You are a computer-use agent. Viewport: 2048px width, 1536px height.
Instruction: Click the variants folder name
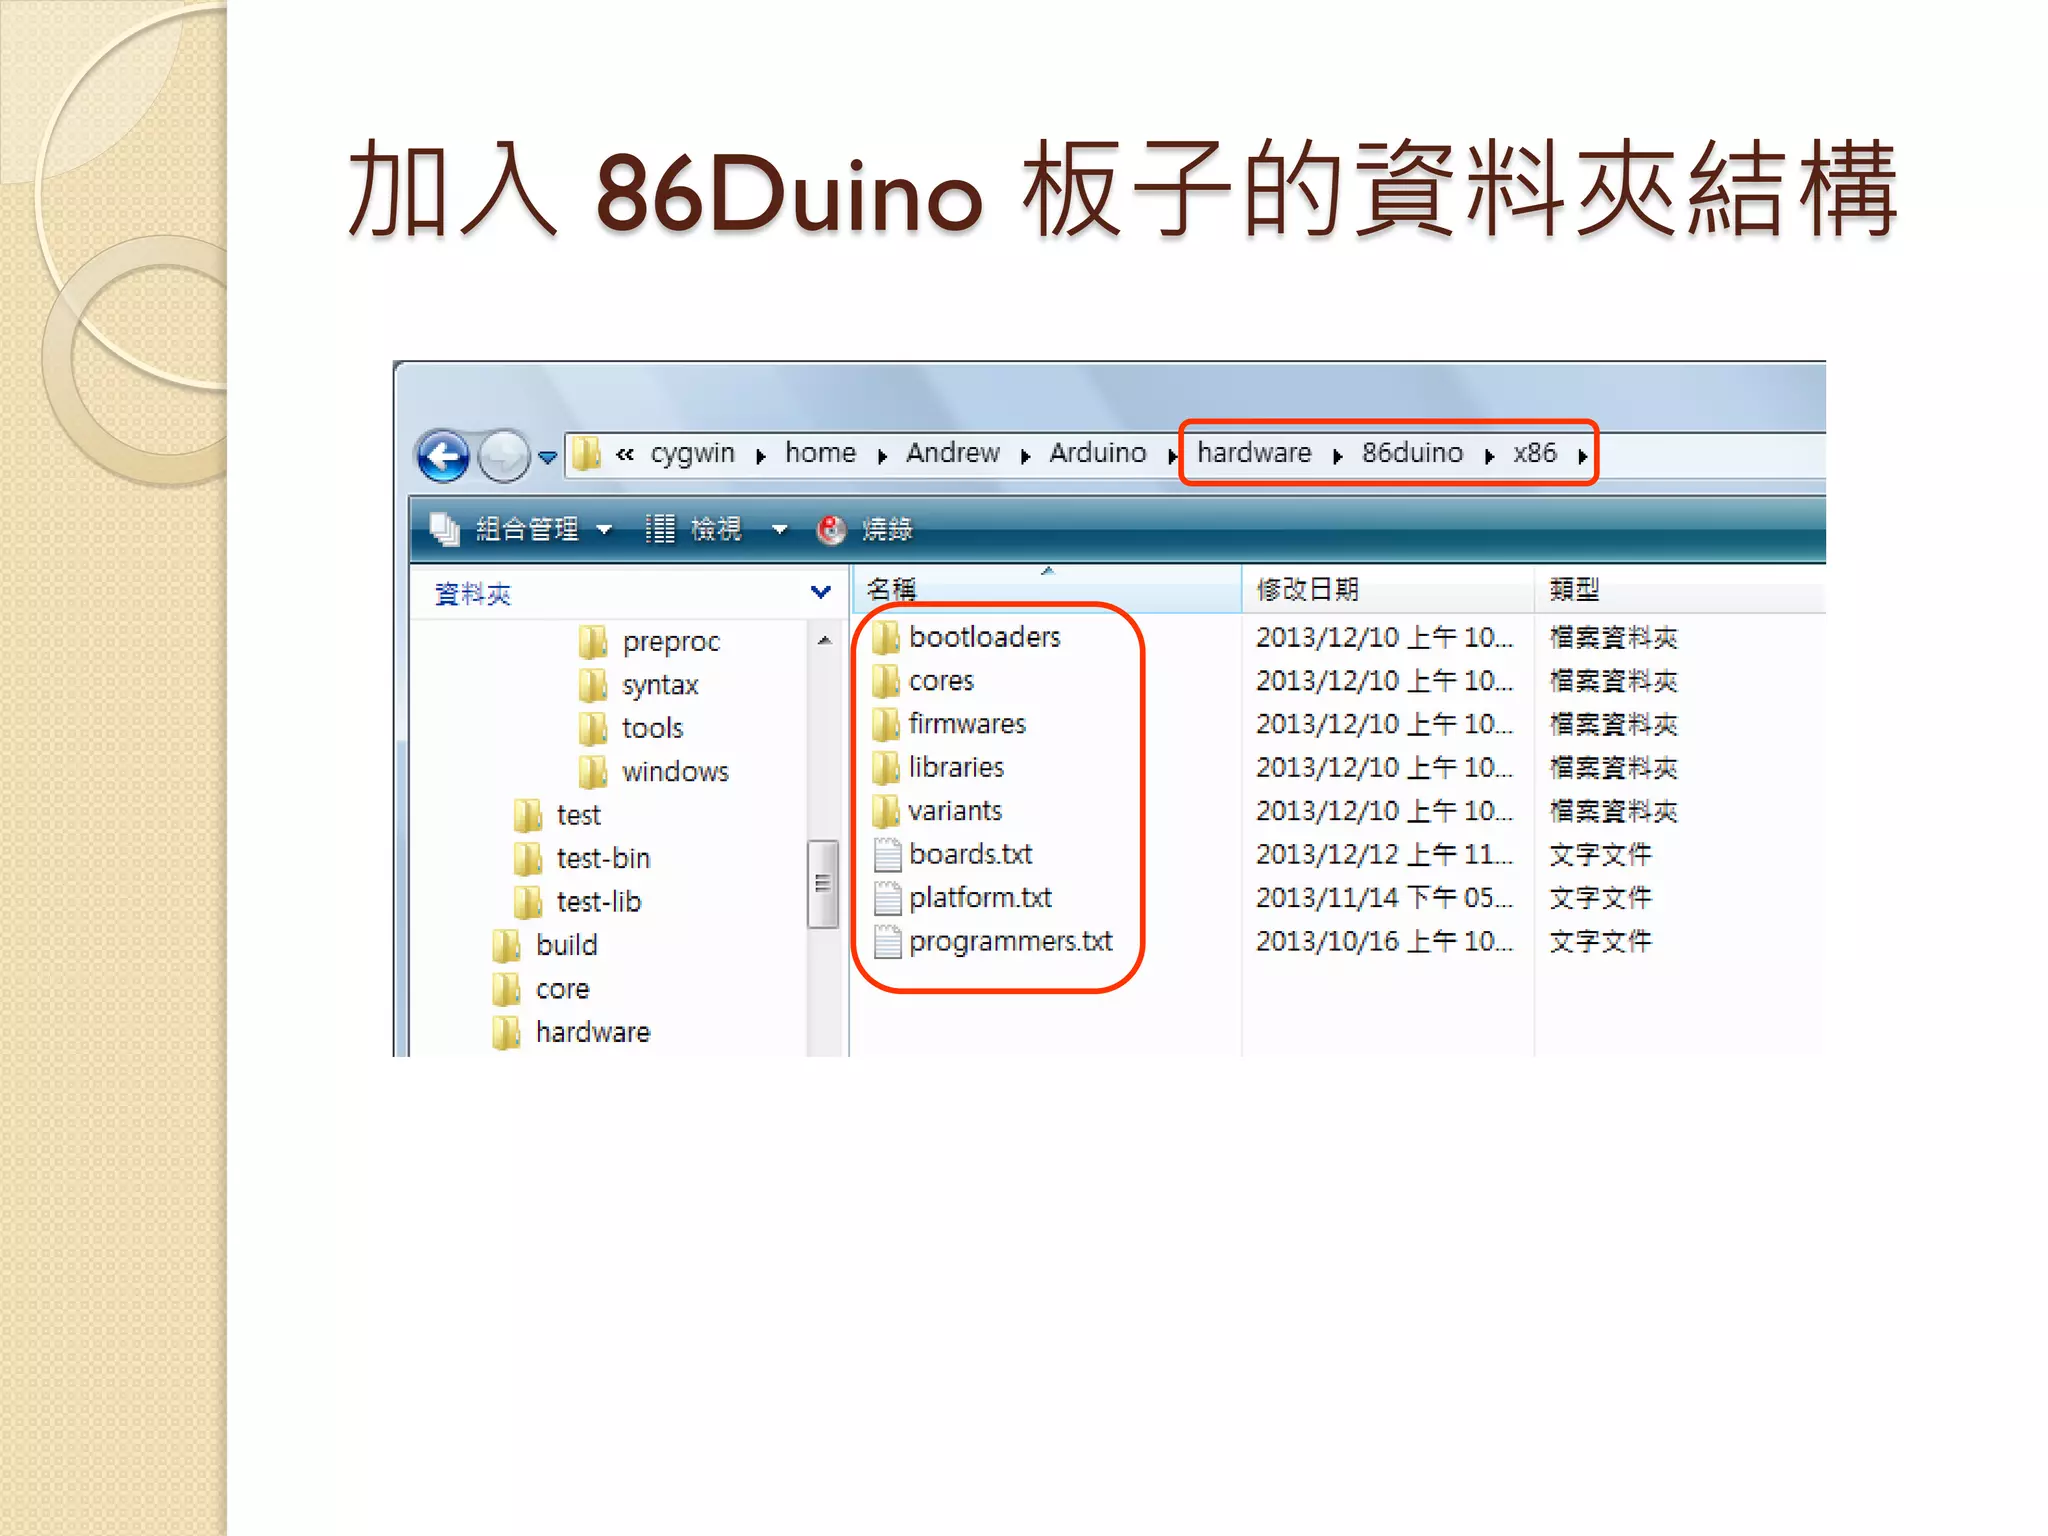[955, 811]
